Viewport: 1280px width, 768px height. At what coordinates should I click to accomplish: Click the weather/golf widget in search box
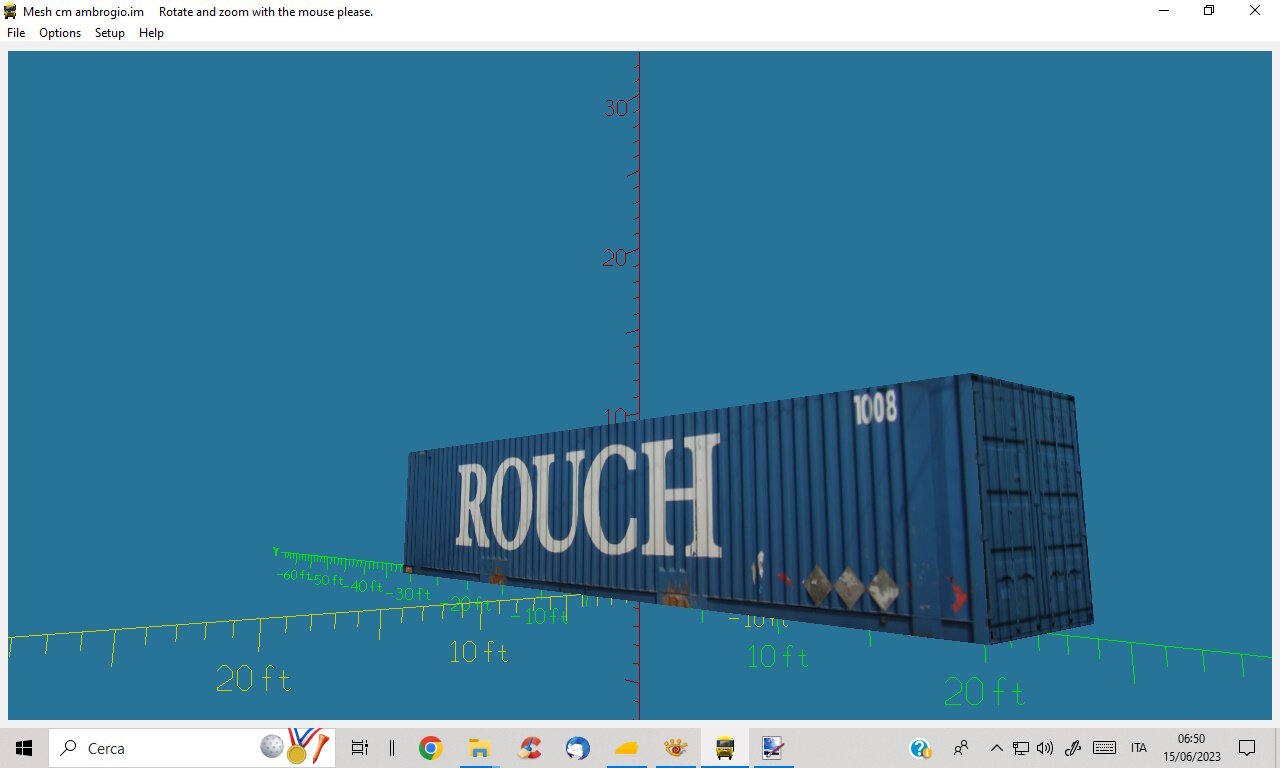pyautogui.click(x=294, y=746)
